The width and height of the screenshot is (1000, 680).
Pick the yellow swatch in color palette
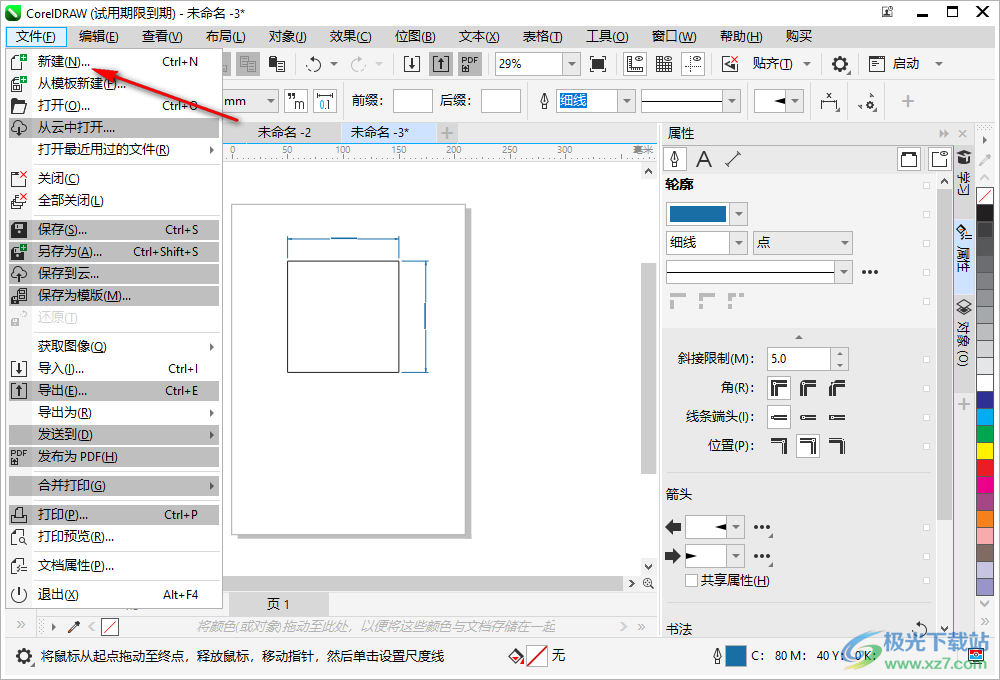(985, 450)
